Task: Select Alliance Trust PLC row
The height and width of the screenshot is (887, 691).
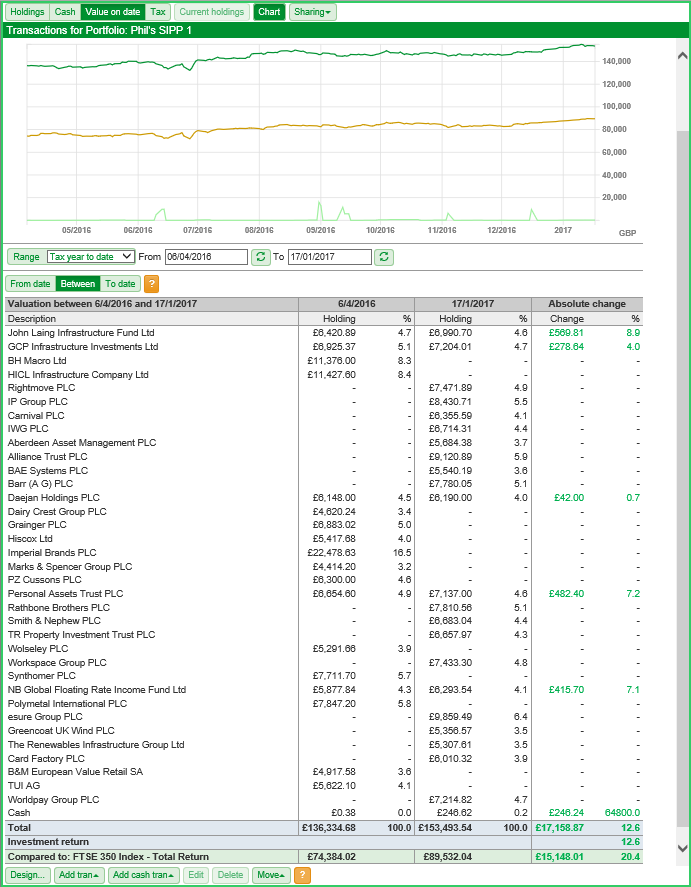Action: click(324, 457)
